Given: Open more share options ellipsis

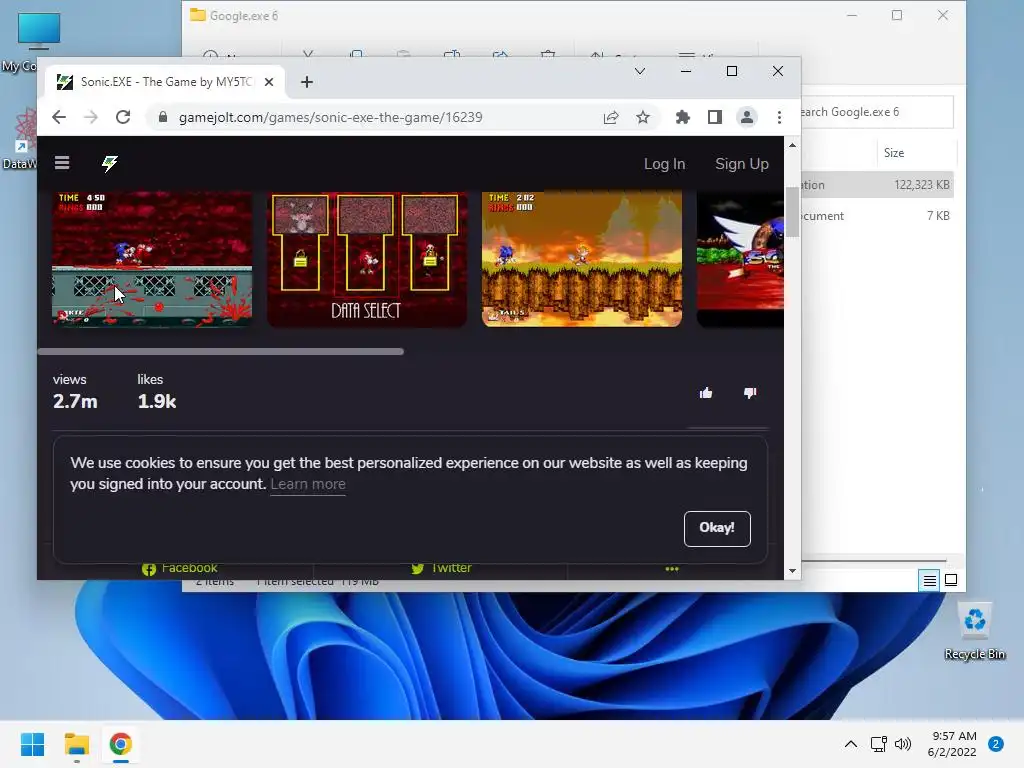Looking at the screenshot, I should click(672, 569).
